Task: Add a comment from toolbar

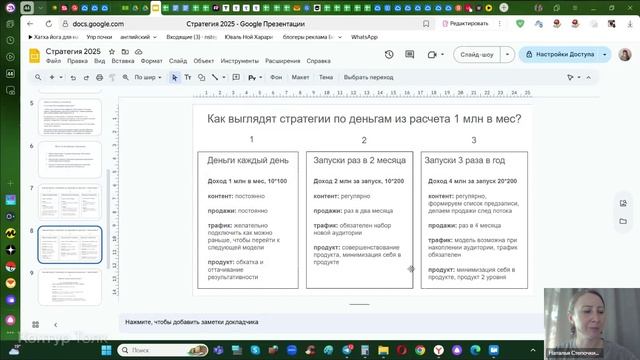Action: [236, 77]
